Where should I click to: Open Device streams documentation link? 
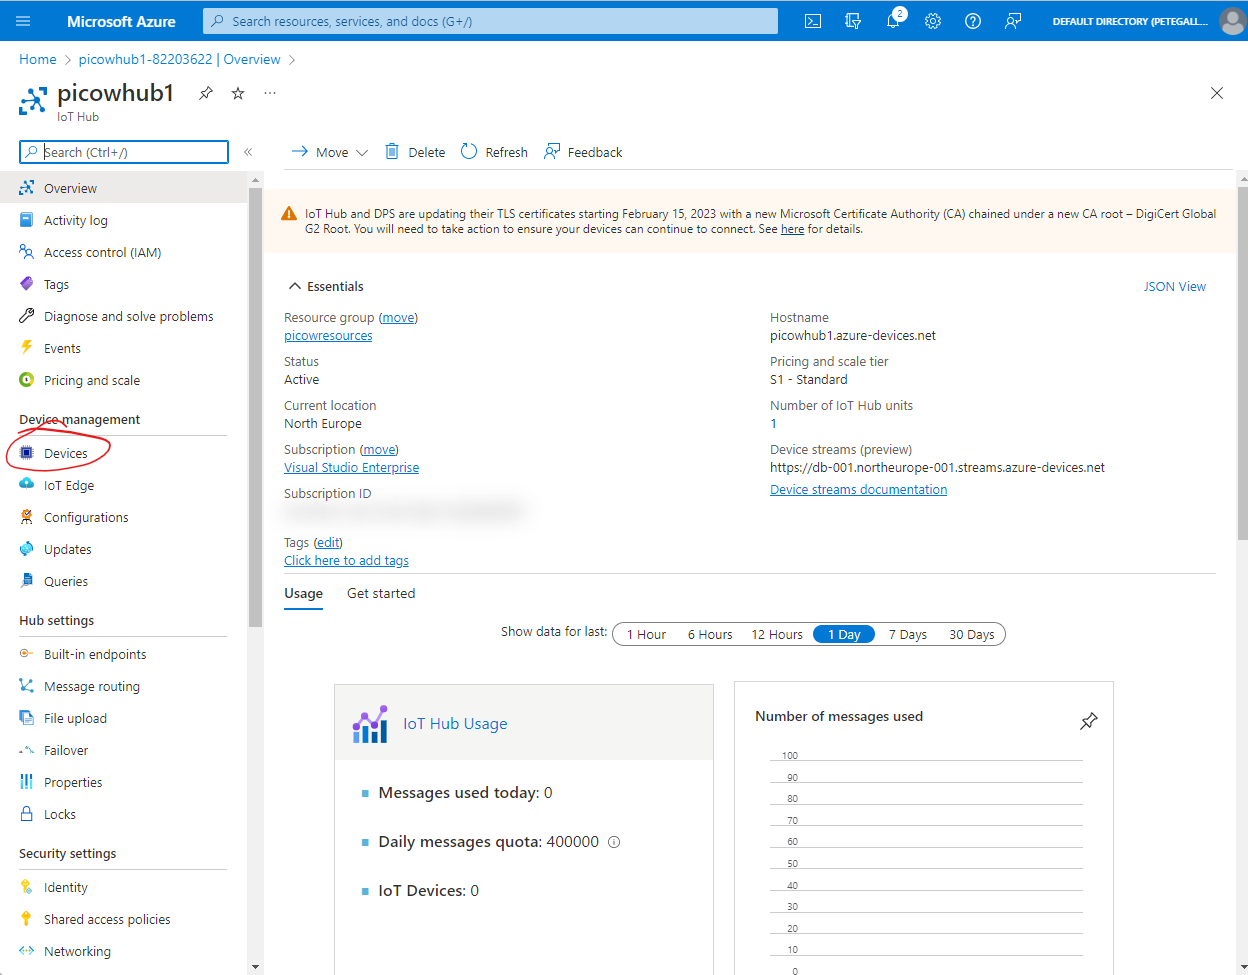tap(858, 490)
